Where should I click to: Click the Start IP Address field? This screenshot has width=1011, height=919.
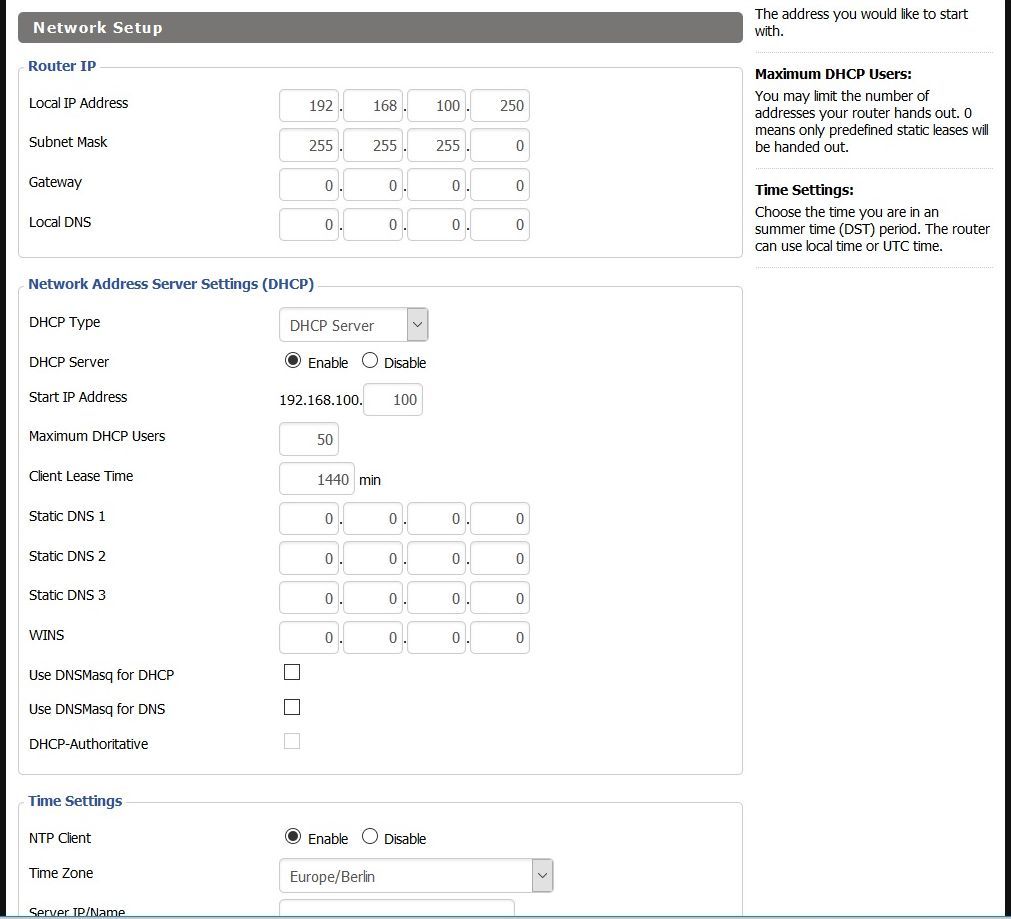click(393, 400)
